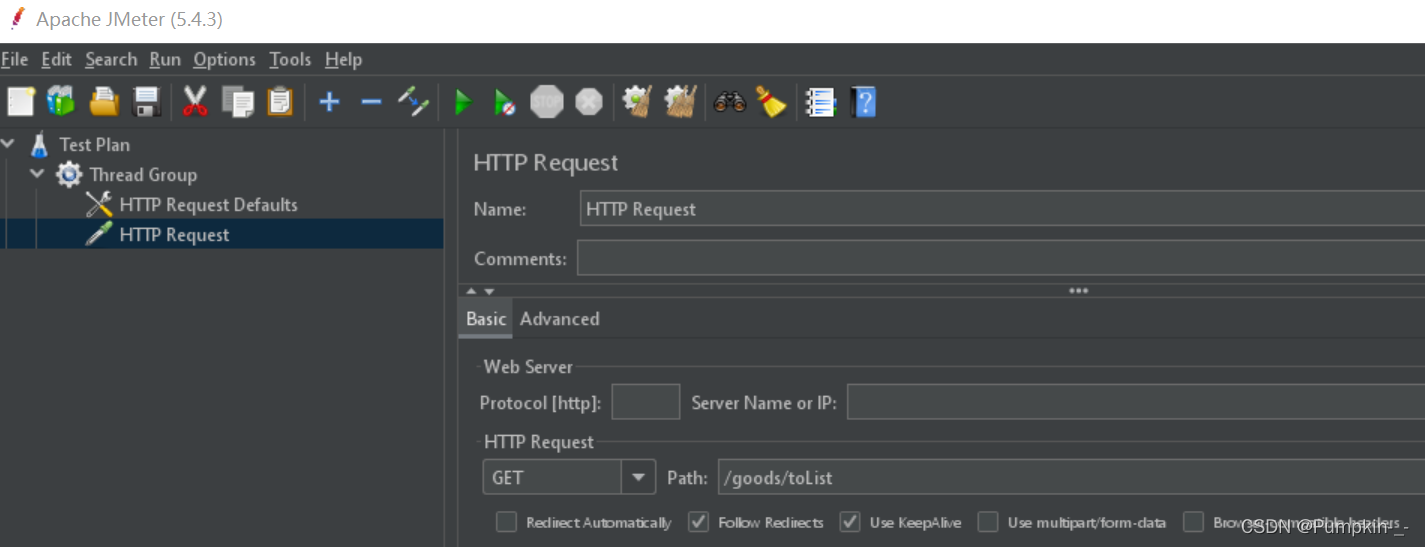Screen dimensions: 1425x547
Task: Click the Clear All double broom icon
Action: pyautogui.click(x=681, y=101)
